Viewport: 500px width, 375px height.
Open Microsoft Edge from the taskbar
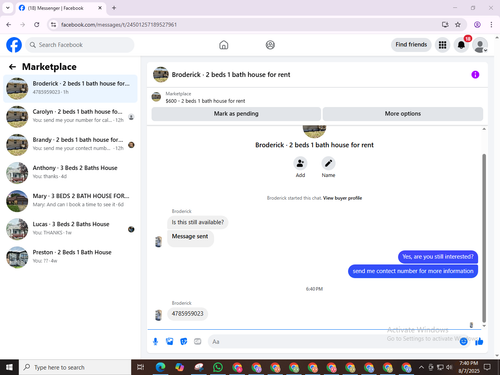pyautogui.click(x=160, y=367)
